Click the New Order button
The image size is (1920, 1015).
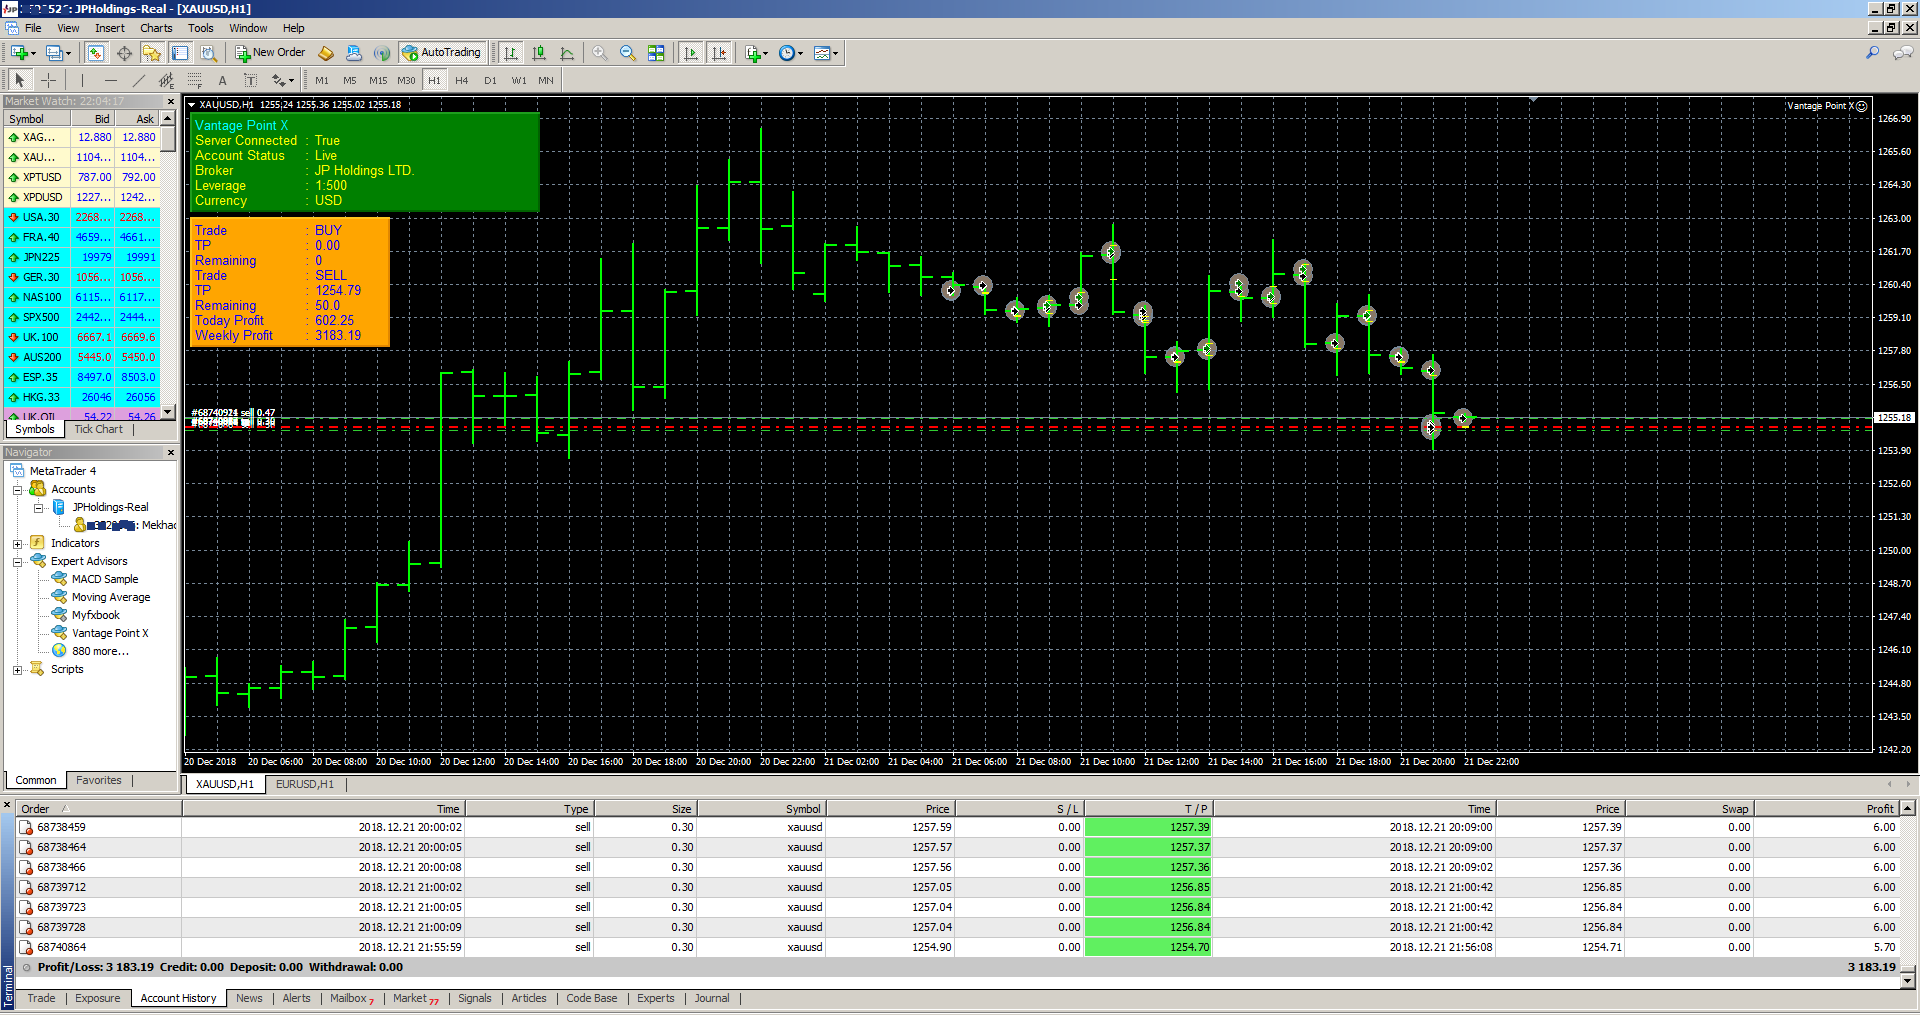pyautogui.click(x=270, y=53)
